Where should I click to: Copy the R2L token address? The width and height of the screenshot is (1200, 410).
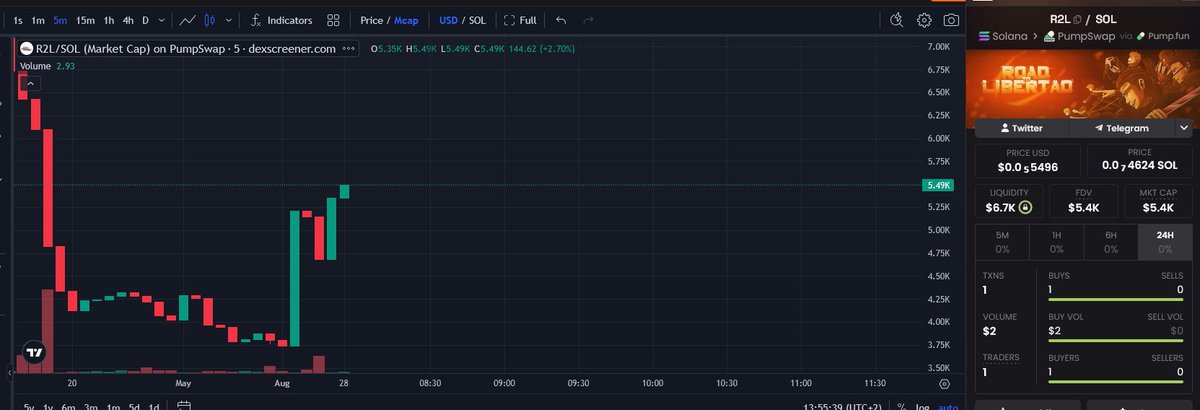pos(1076,17)
